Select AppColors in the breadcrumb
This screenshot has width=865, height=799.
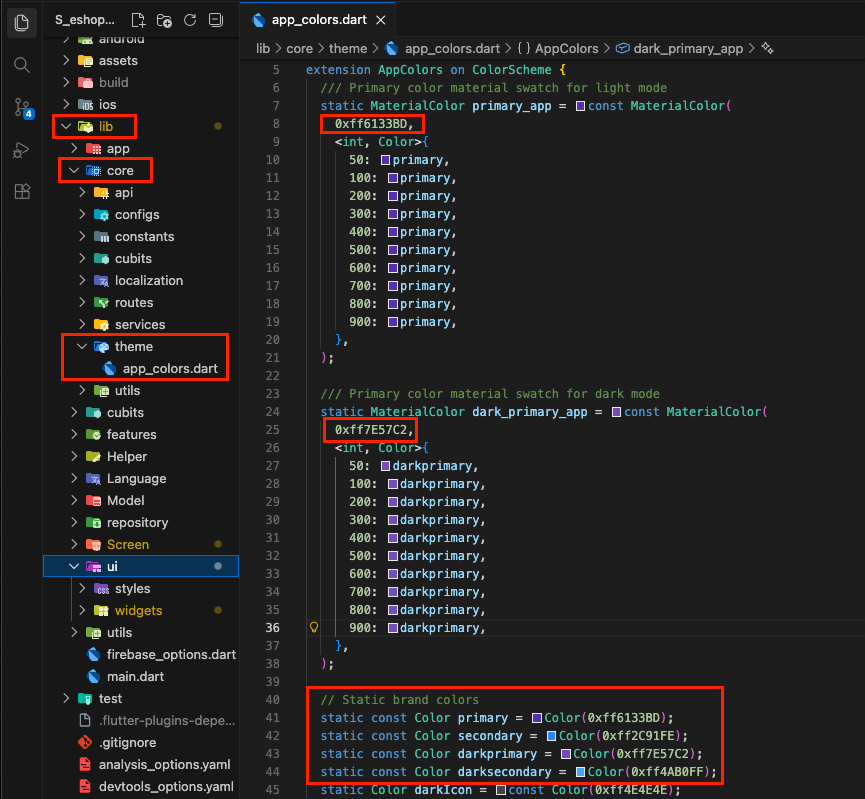tap(566, 48)
